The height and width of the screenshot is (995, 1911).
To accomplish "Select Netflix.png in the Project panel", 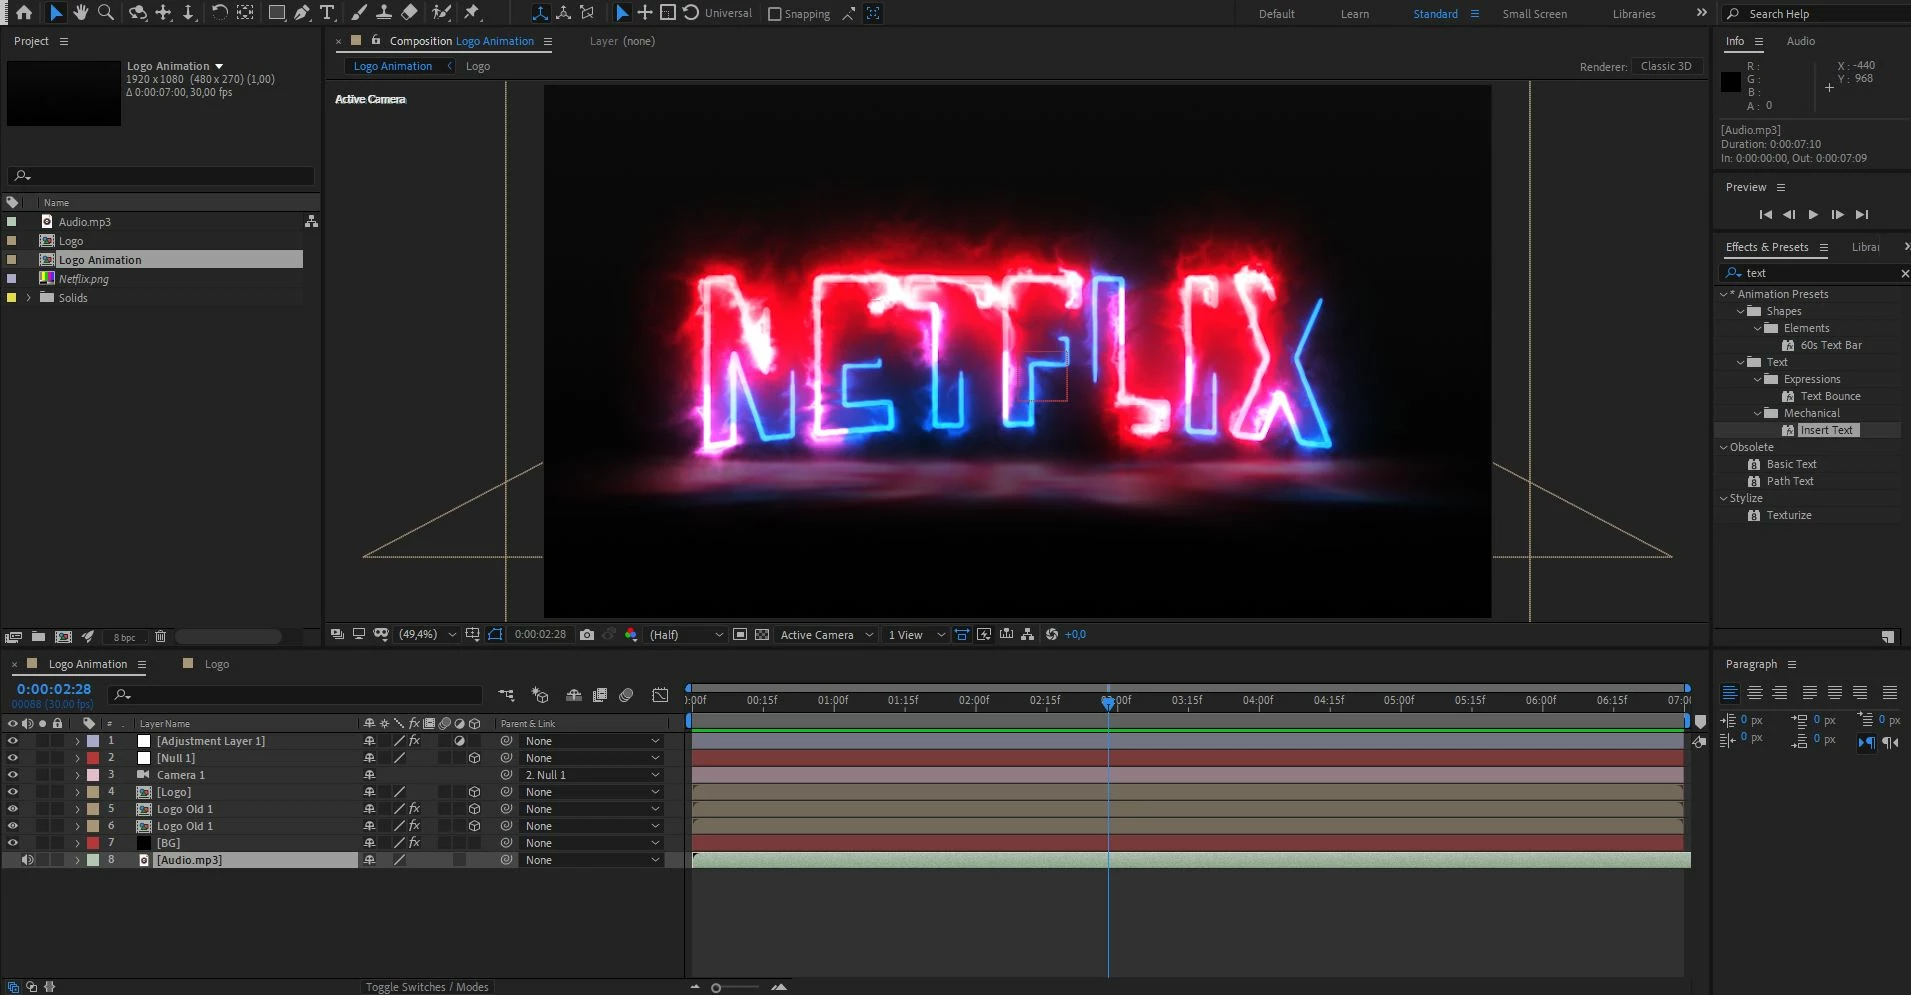I will pos(84,279).
